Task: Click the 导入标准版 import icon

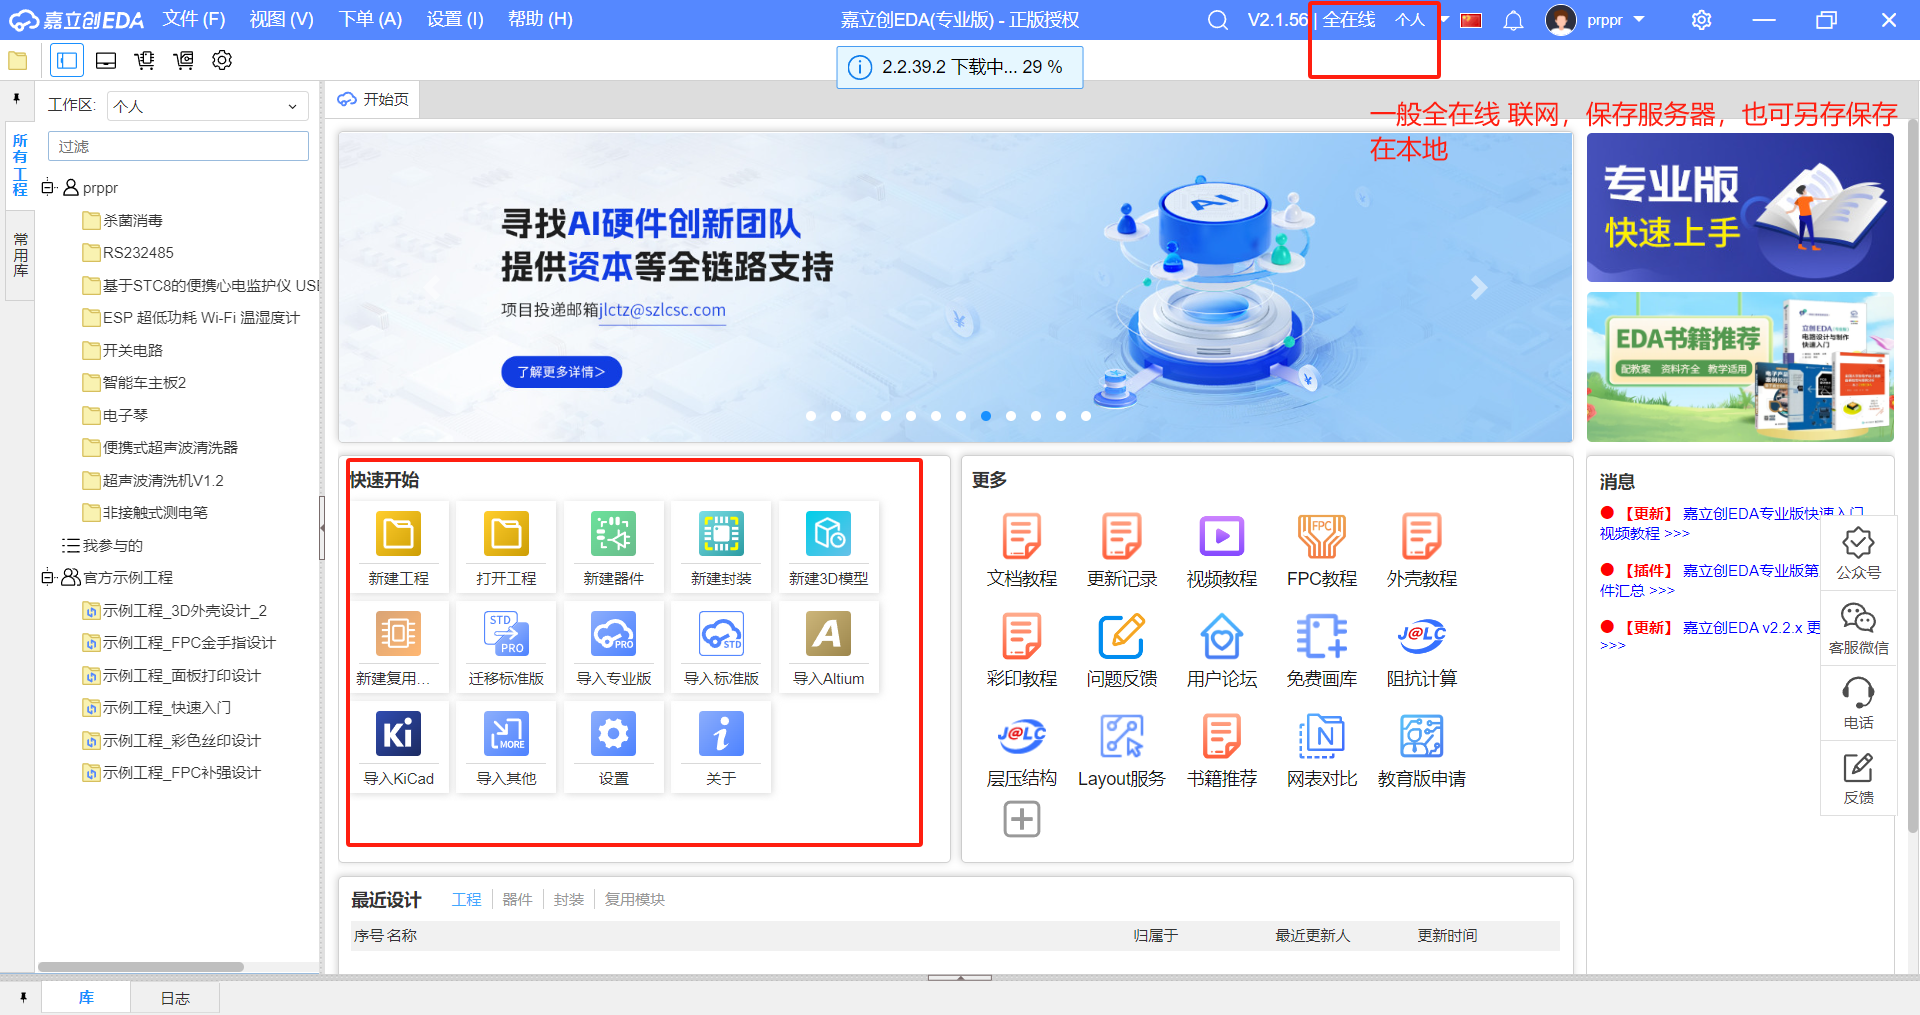Action: pyautogui.click(x=721, y=634)
